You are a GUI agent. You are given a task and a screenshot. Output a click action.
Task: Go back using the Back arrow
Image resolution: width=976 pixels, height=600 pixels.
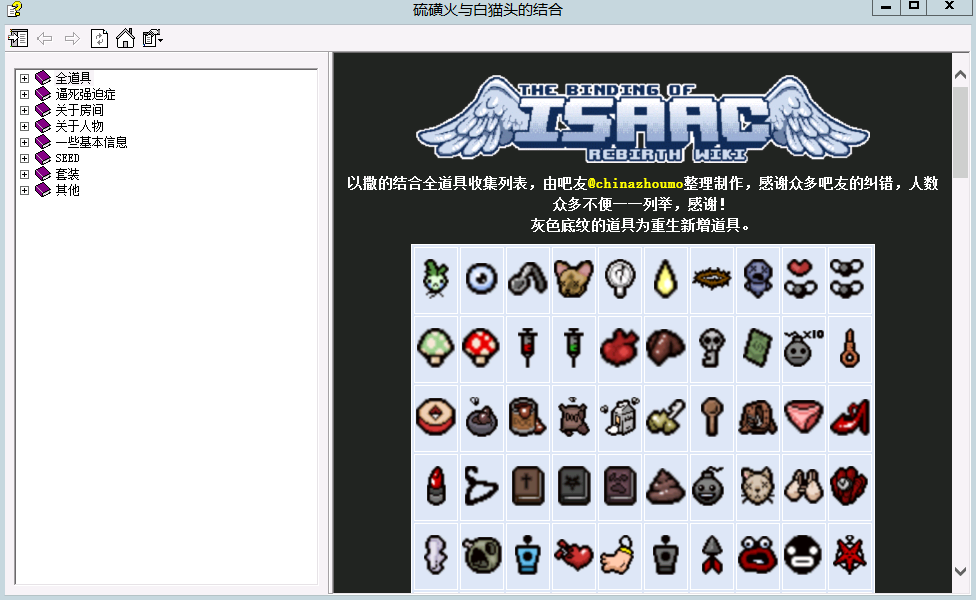[x=45, y=39]
